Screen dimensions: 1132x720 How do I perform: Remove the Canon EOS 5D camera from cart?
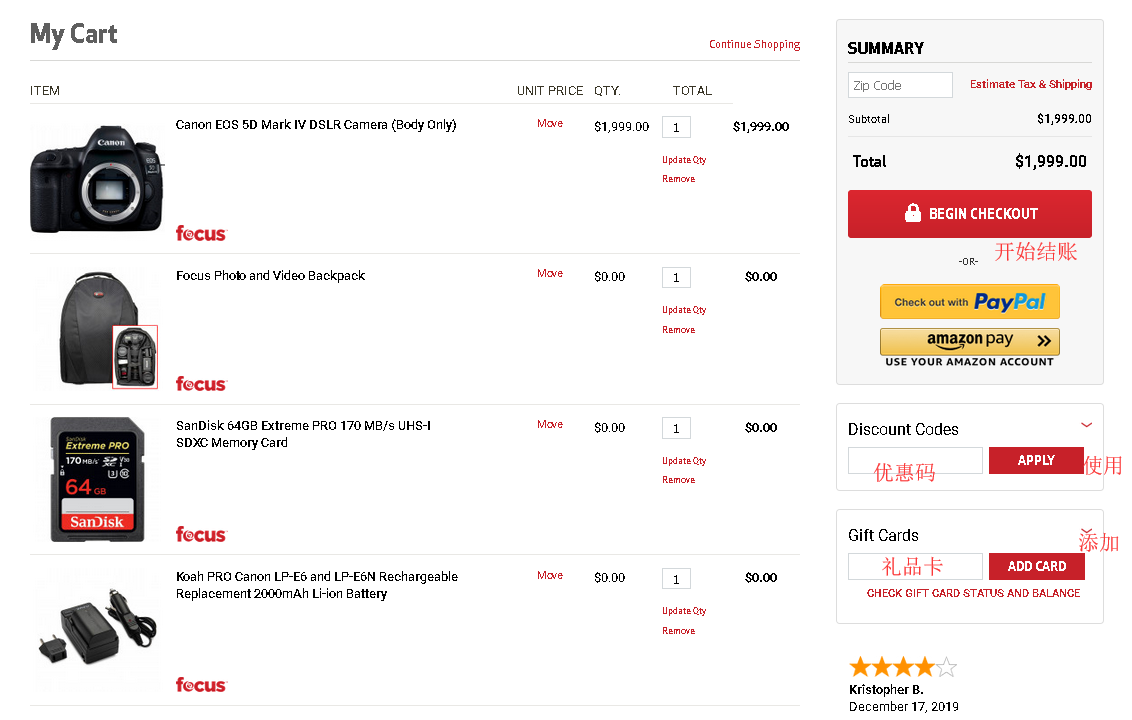click(x=678, y=179)
